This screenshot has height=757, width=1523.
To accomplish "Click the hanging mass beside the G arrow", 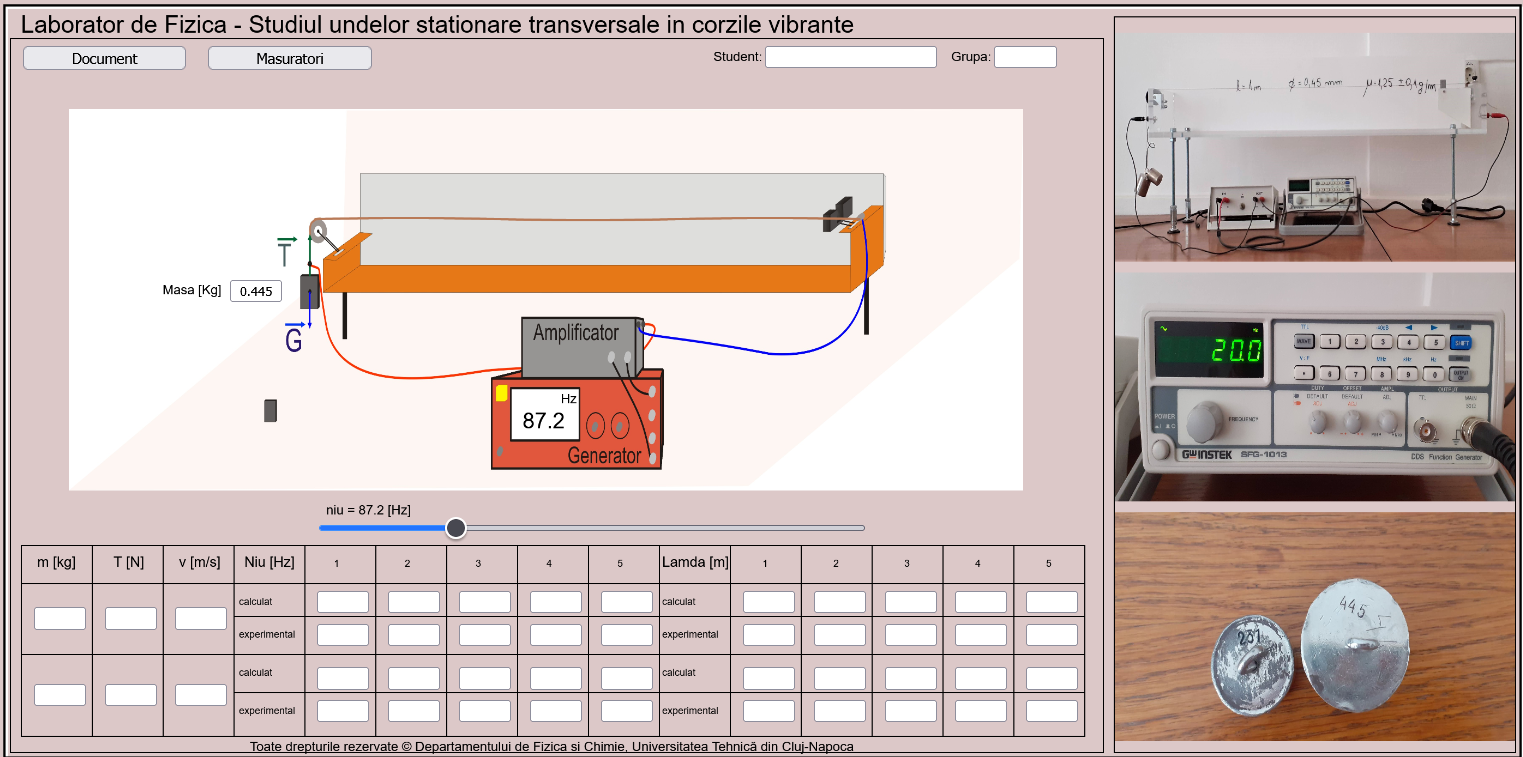I will pos(310,290).
